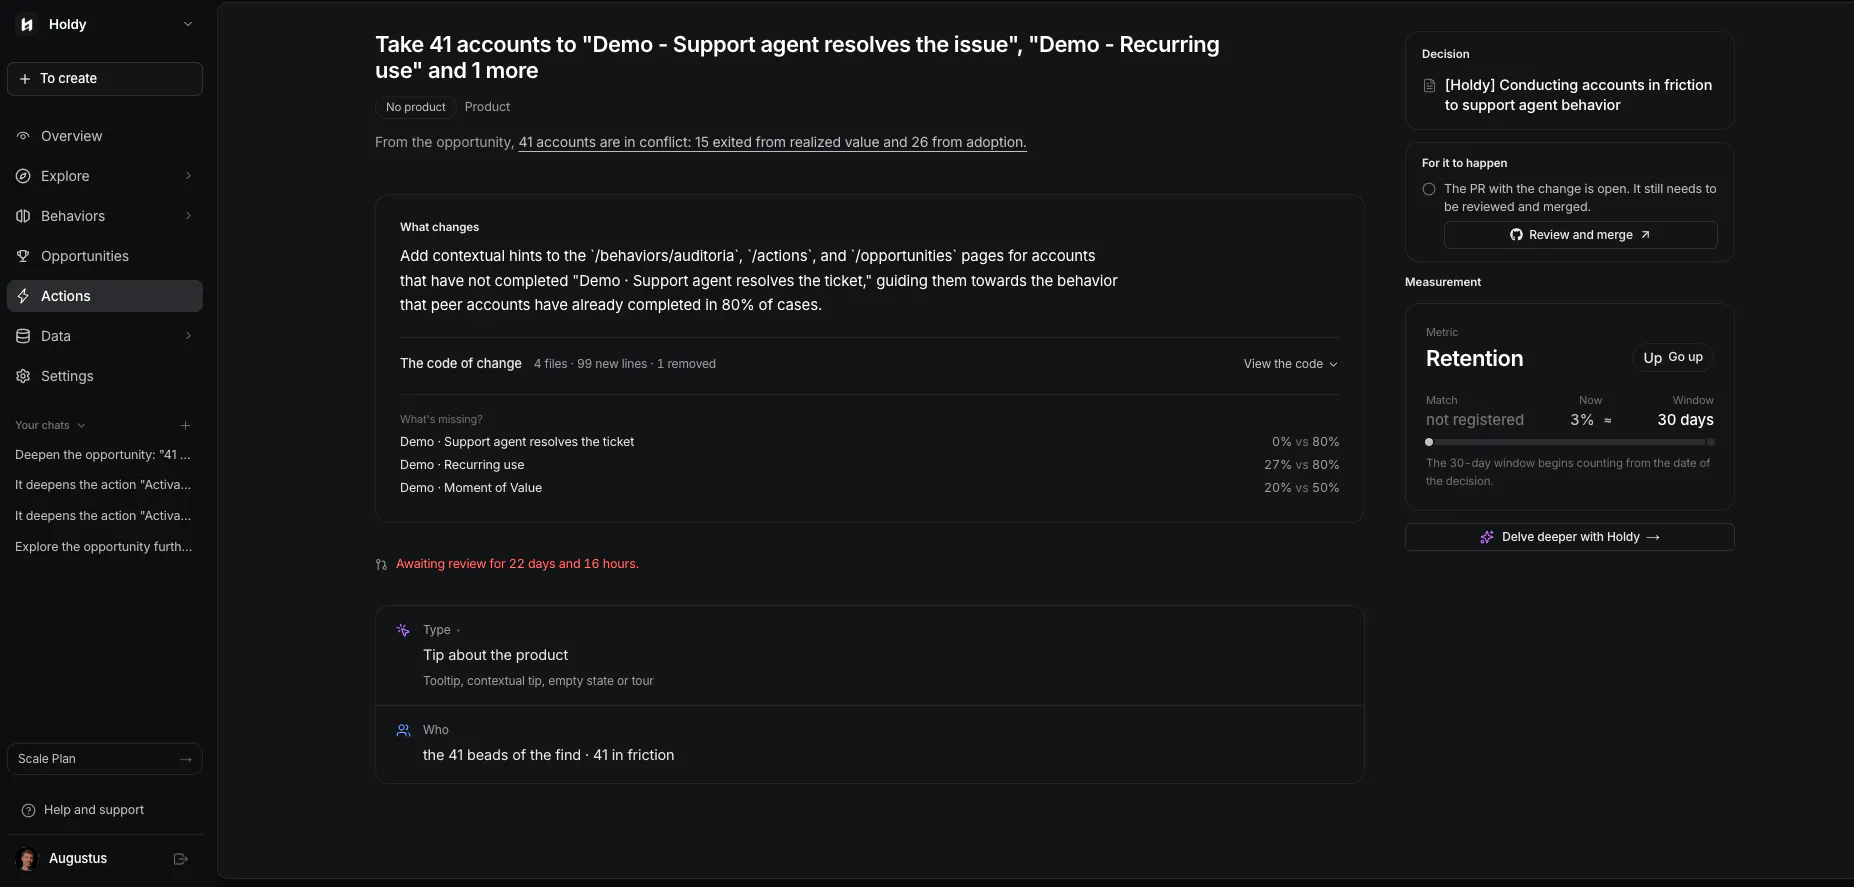
Task: Go to the Overview menu item
Action: (x=105, y=136)
